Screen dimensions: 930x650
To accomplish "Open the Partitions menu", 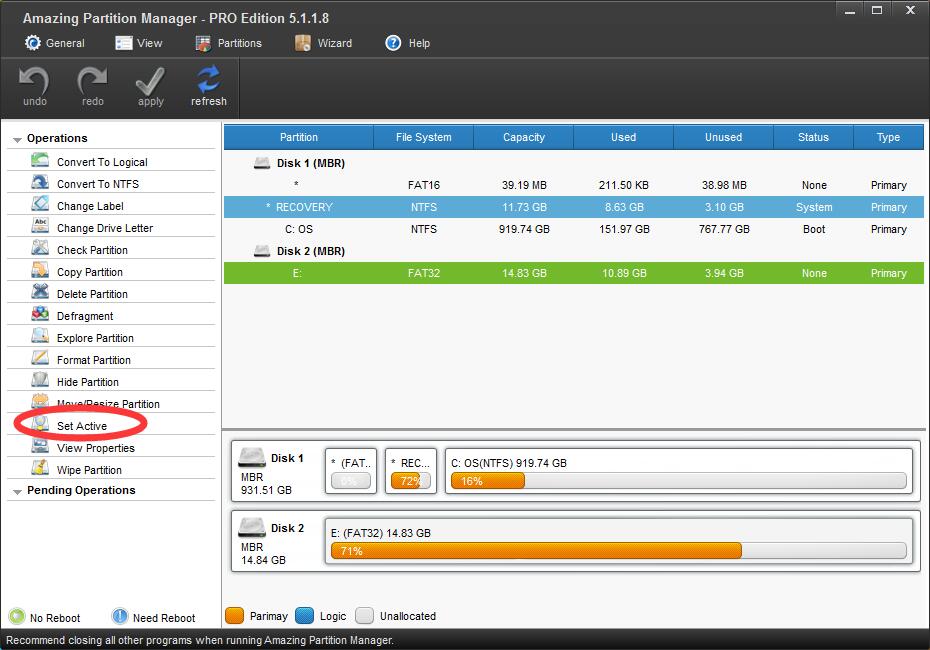I will click(228, 43).
